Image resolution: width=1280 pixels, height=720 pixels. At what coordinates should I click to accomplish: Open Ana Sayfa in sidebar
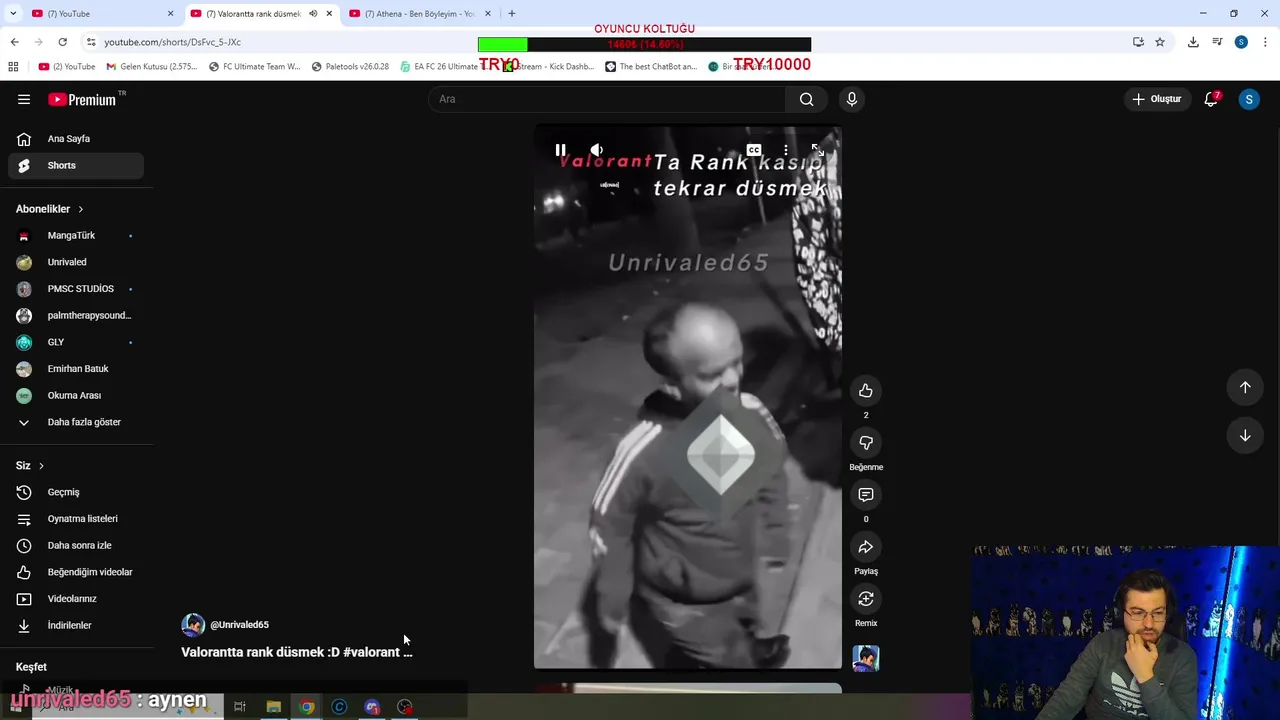(x=76, y=139)
